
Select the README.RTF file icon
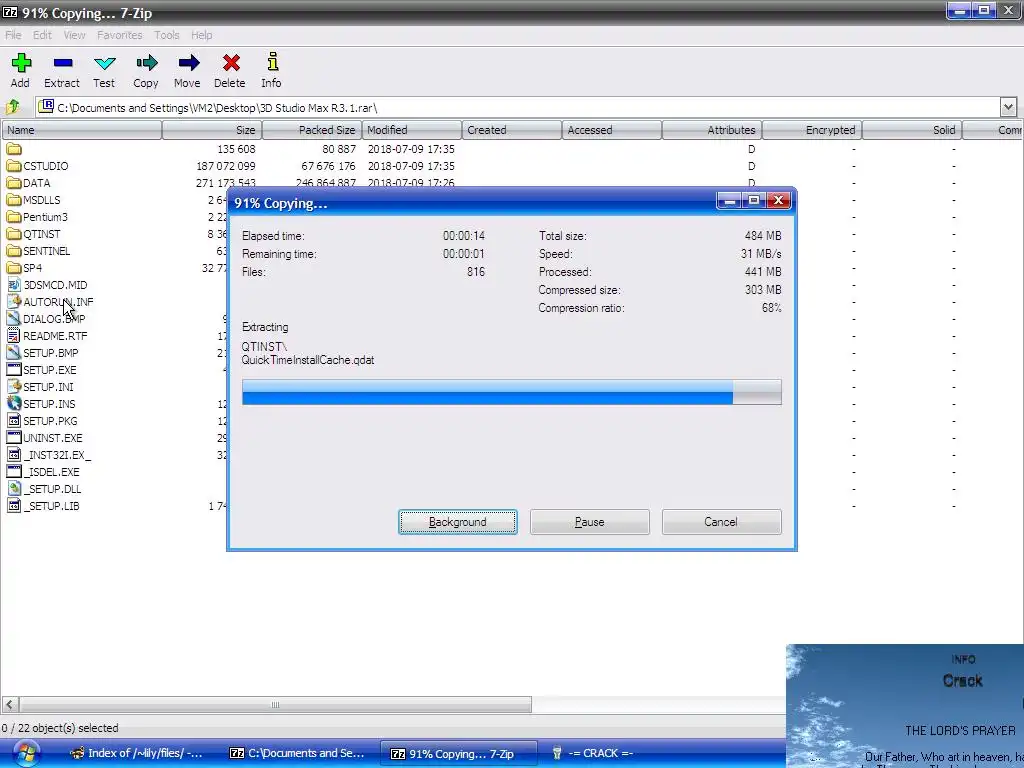click(x=14, y=336)
